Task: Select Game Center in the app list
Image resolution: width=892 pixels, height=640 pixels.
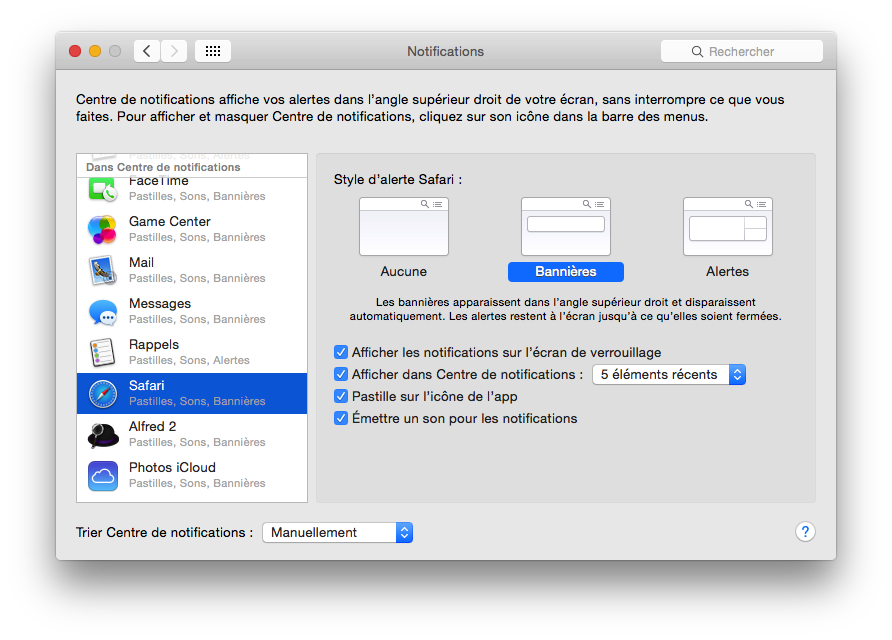Action: (192, 229)
